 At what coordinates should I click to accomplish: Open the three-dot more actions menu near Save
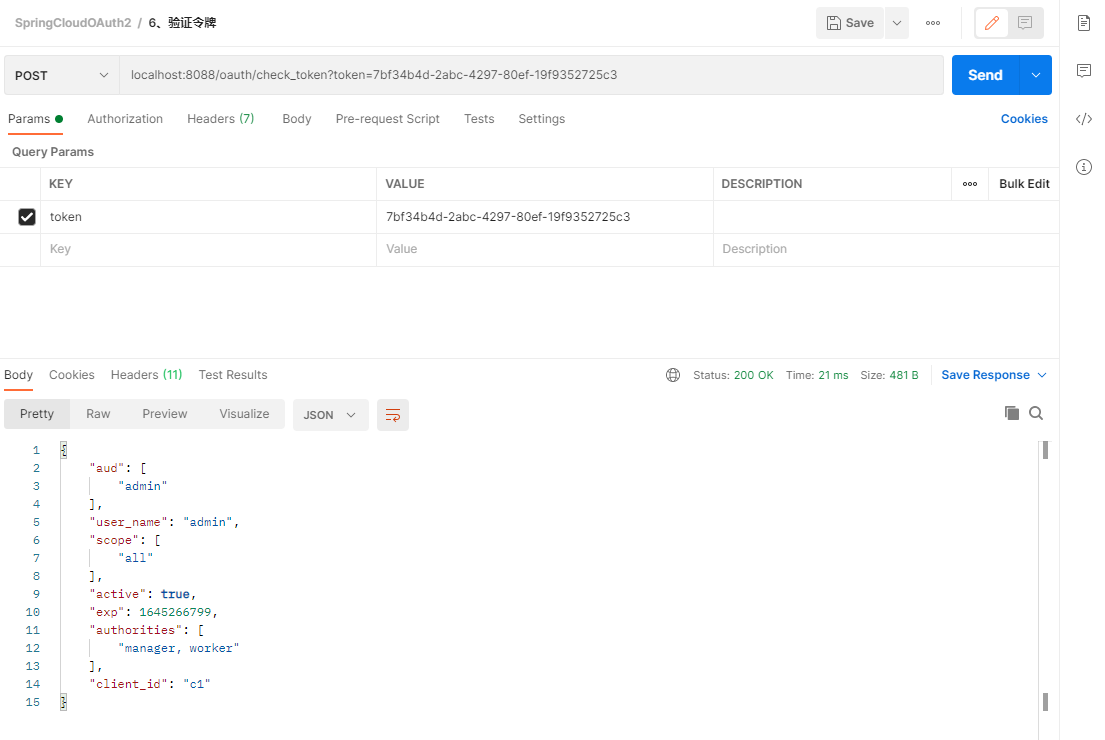tap(933, 23)
